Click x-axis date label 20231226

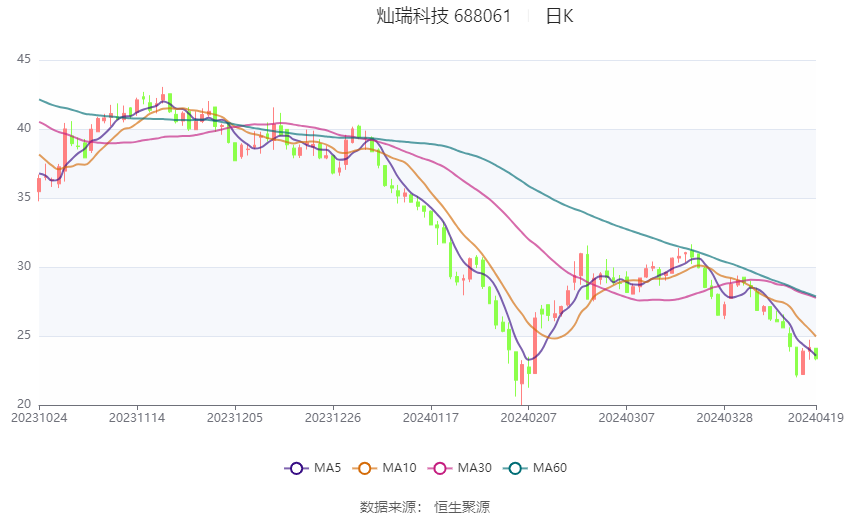333,418
